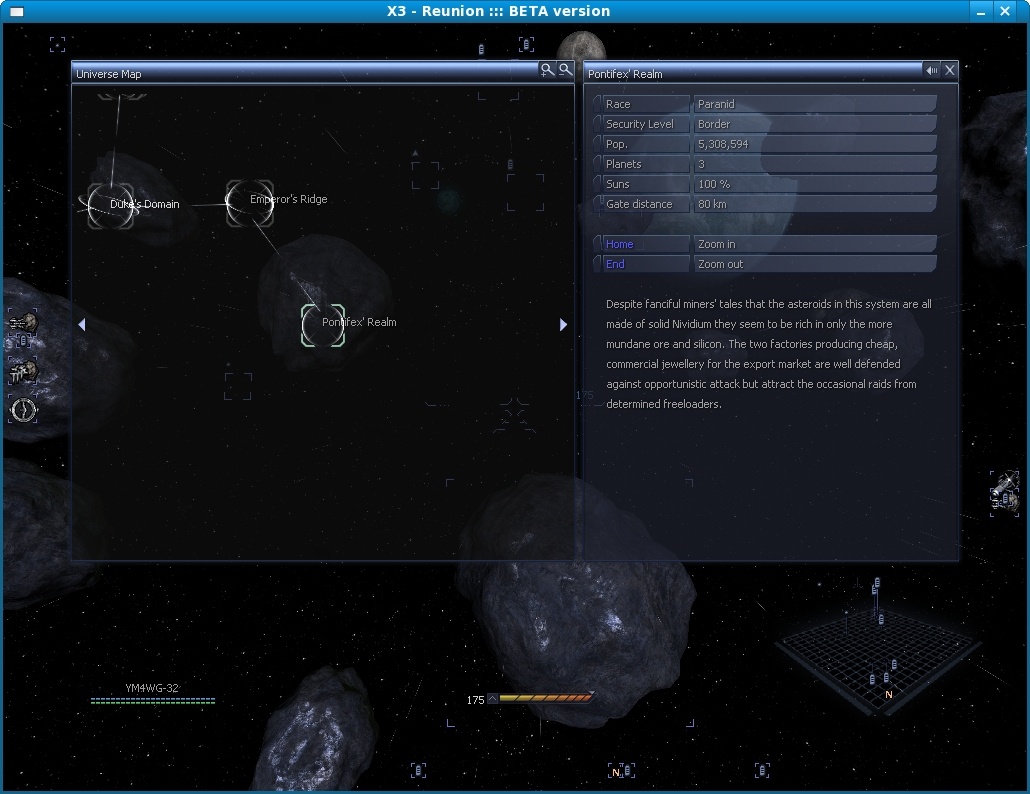Click the Planets value 3
The image size is (1030, 794).
click(815, 164)
